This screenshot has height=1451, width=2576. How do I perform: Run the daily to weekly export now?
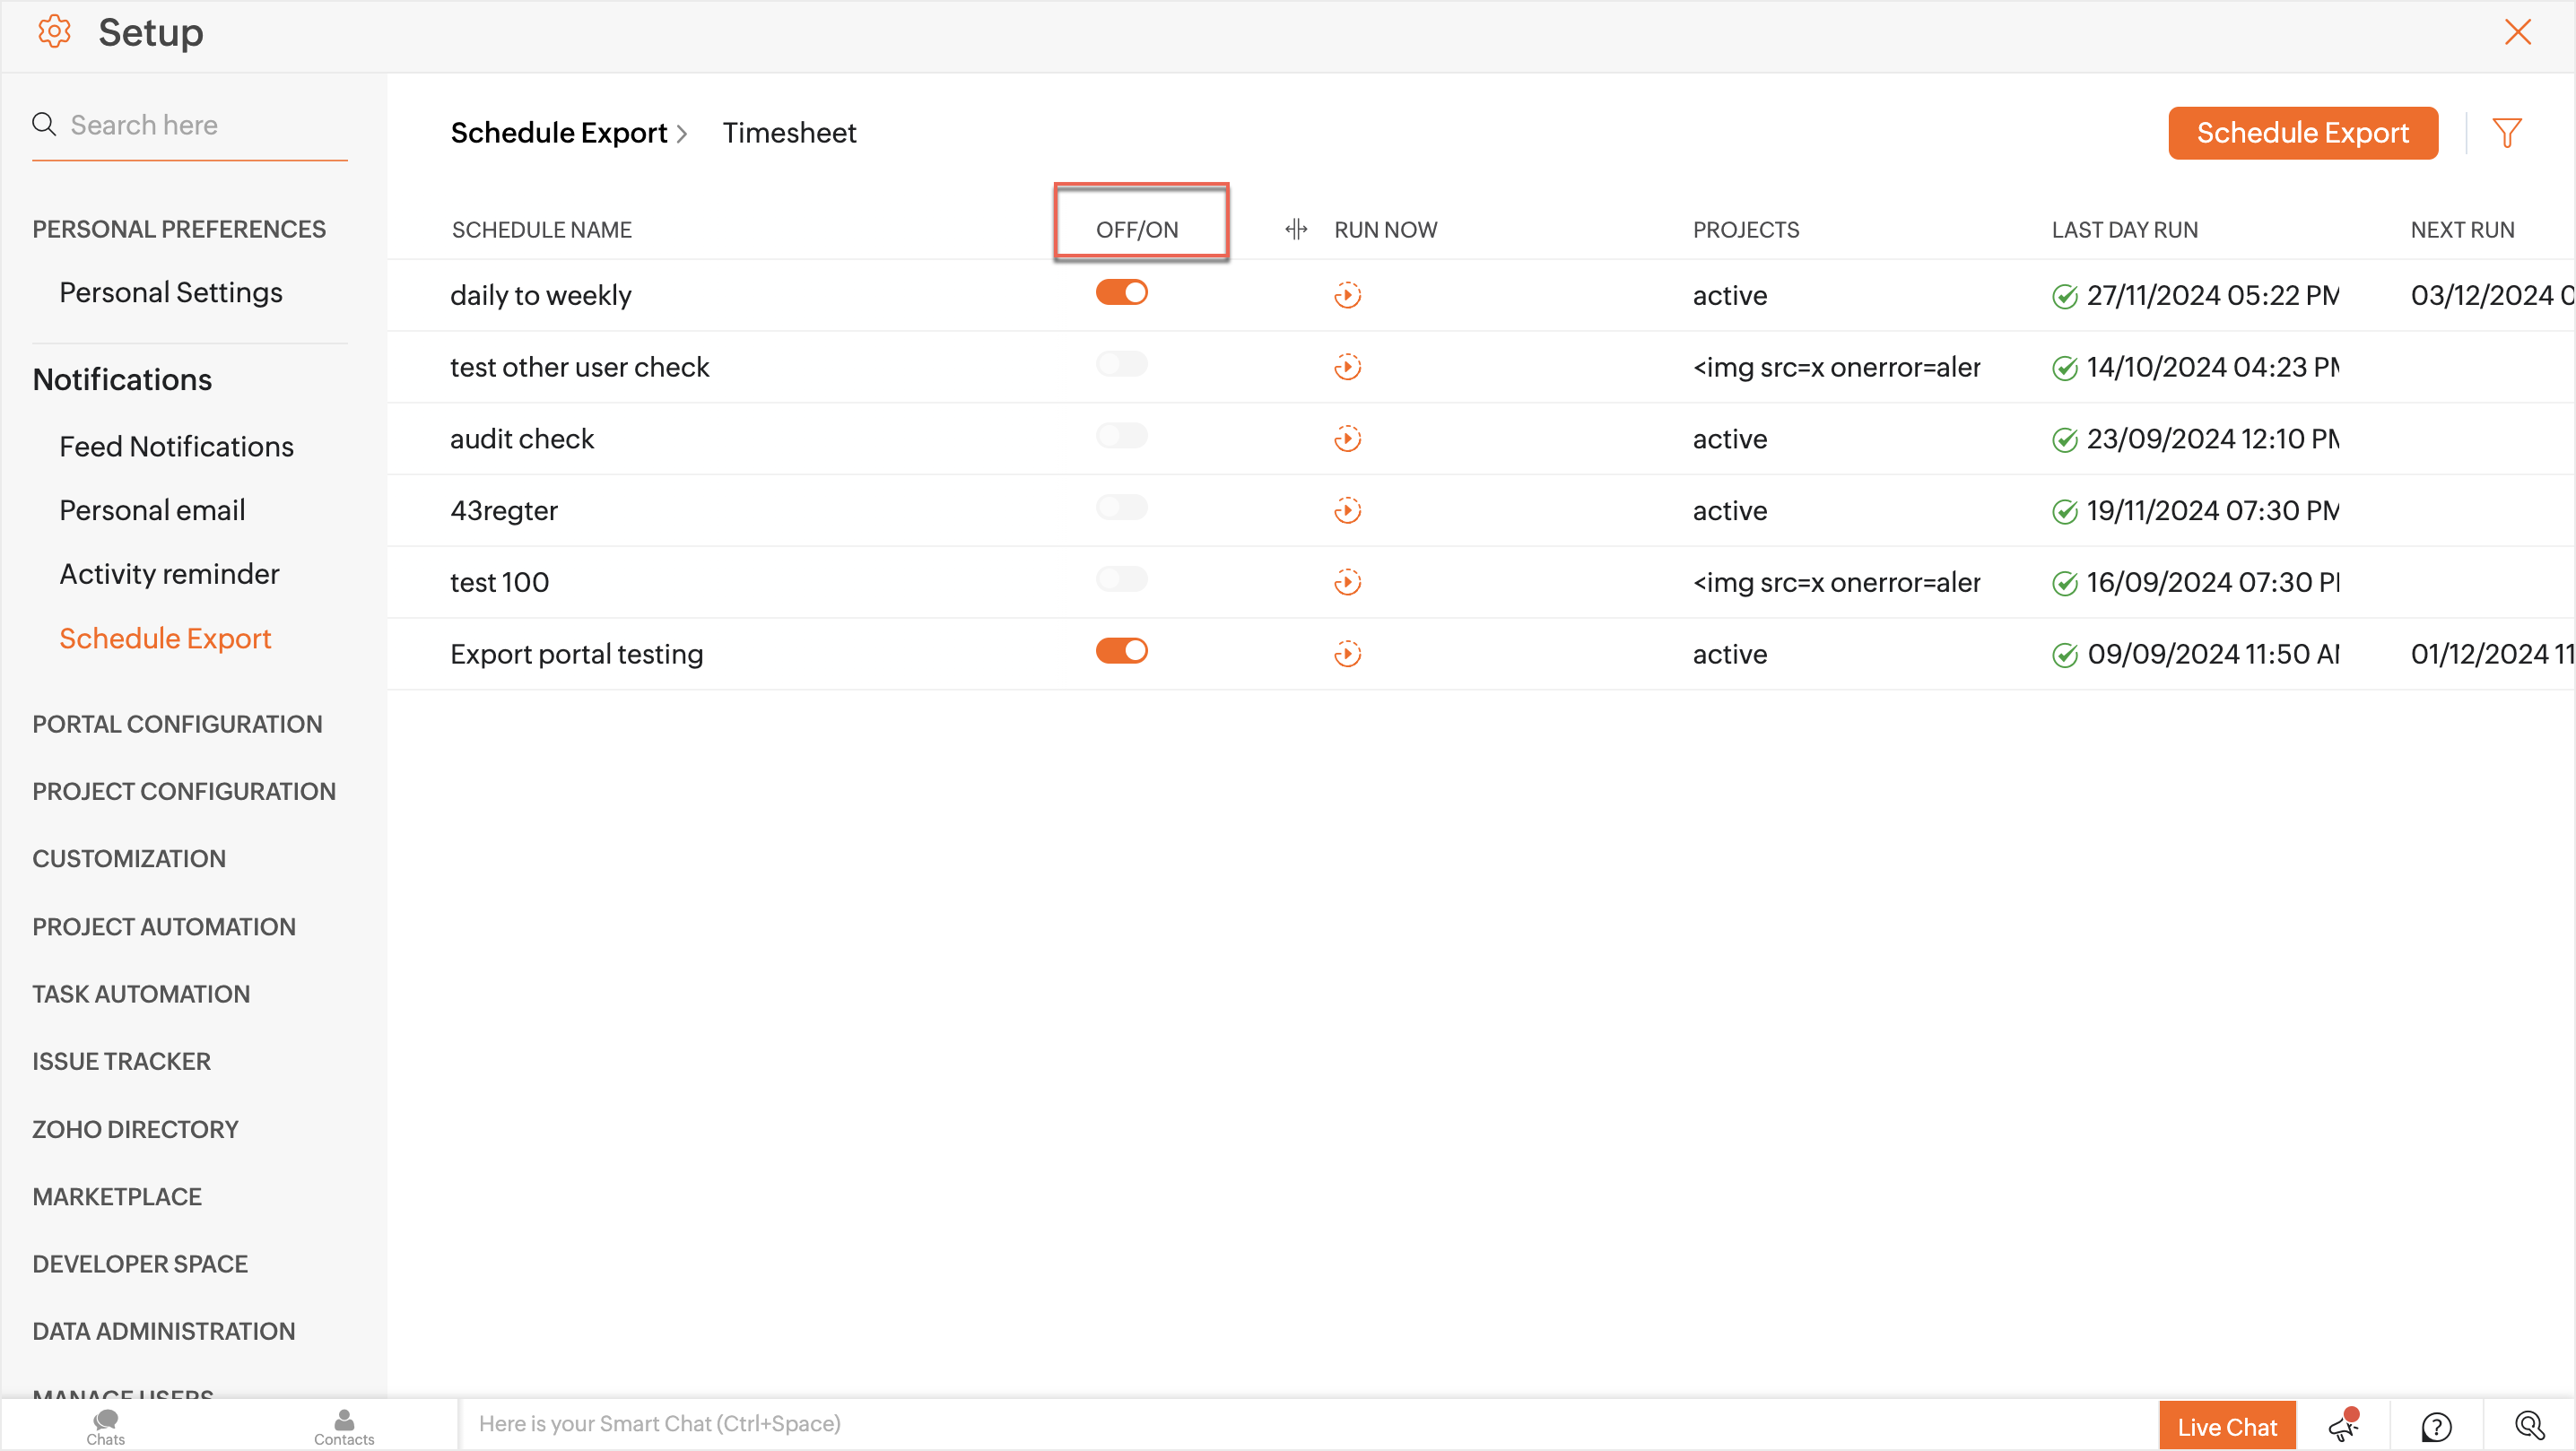pos(1347,295)
